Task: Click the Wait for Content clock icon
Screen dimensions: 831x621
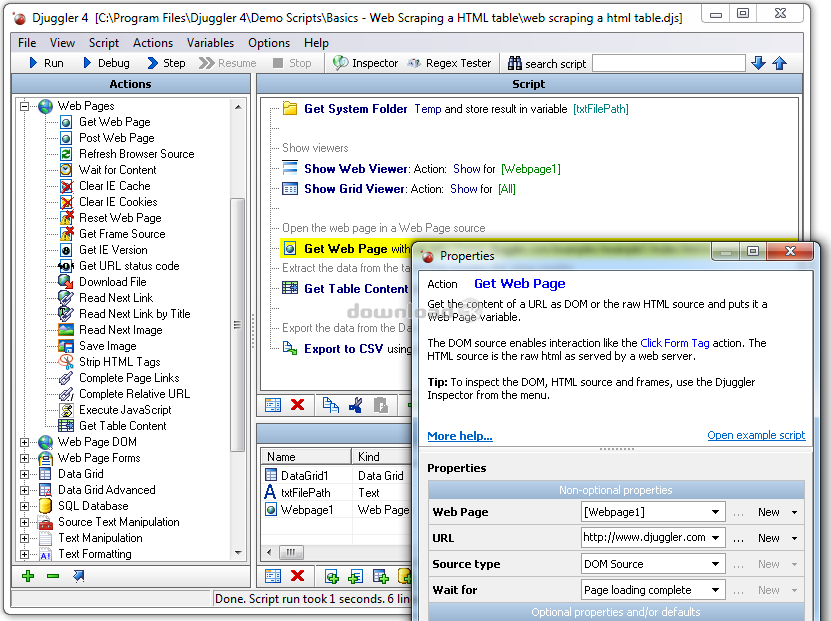Action: pos(66,170)
